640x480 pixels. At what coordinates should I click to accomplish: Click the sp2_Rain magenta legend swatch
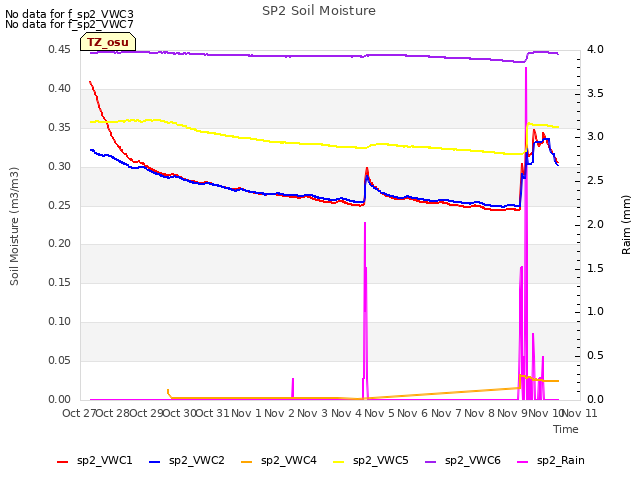click(523, 462)
